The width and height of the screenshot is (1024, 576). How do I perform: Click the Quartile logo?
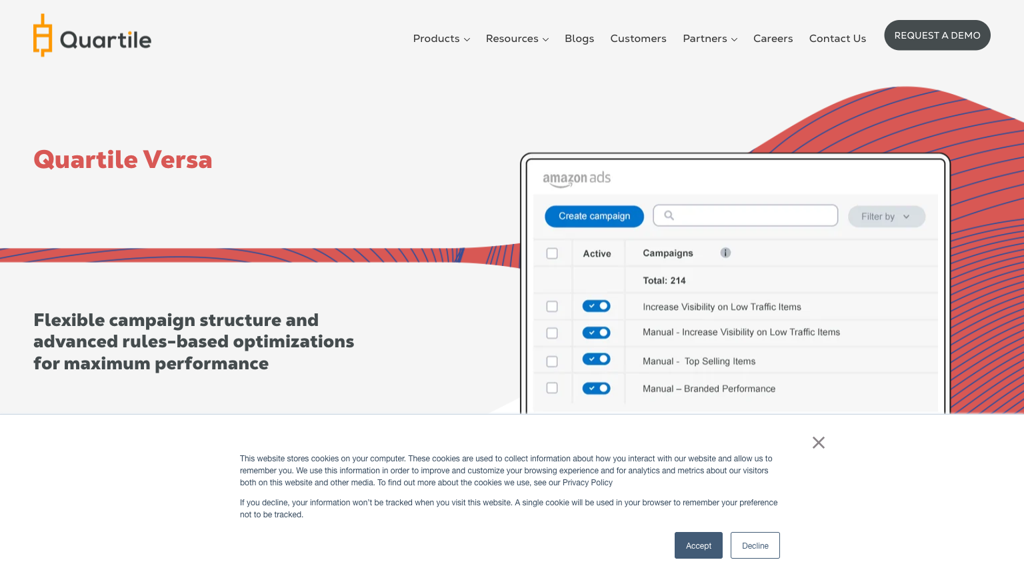(x=92, y=37)
